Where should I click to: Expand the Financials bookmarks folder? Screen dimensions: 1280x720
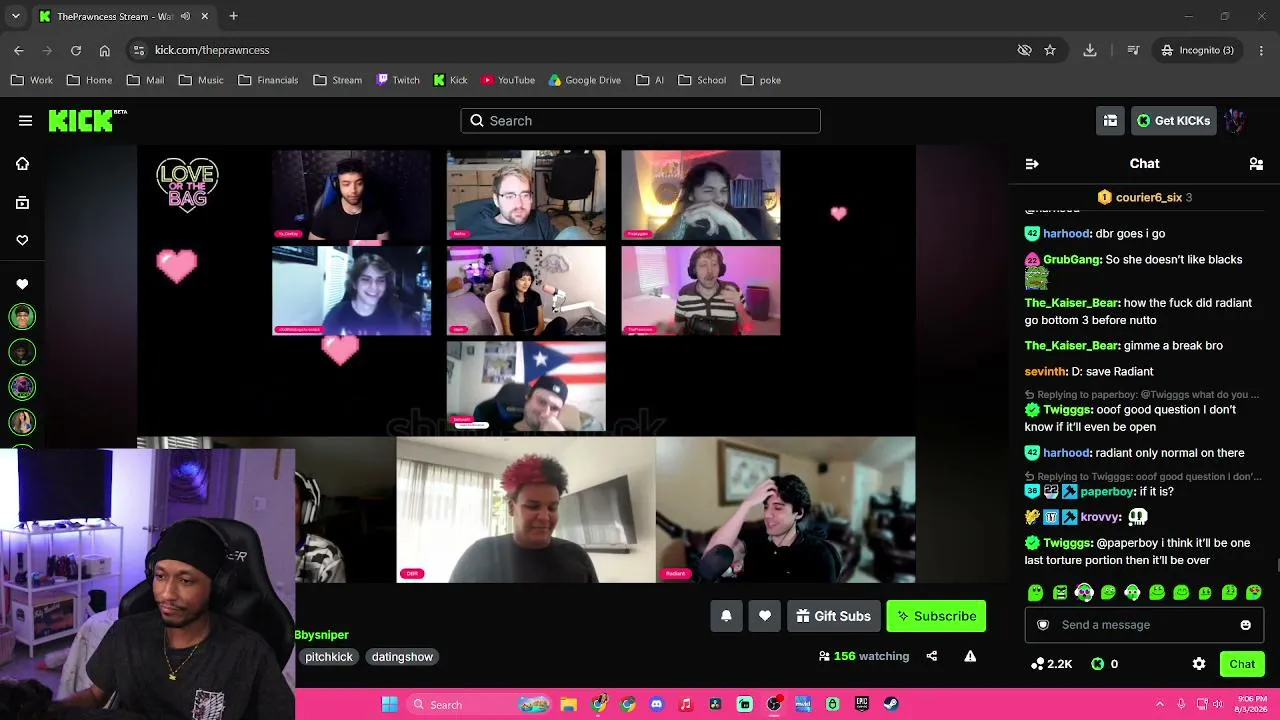268,80
